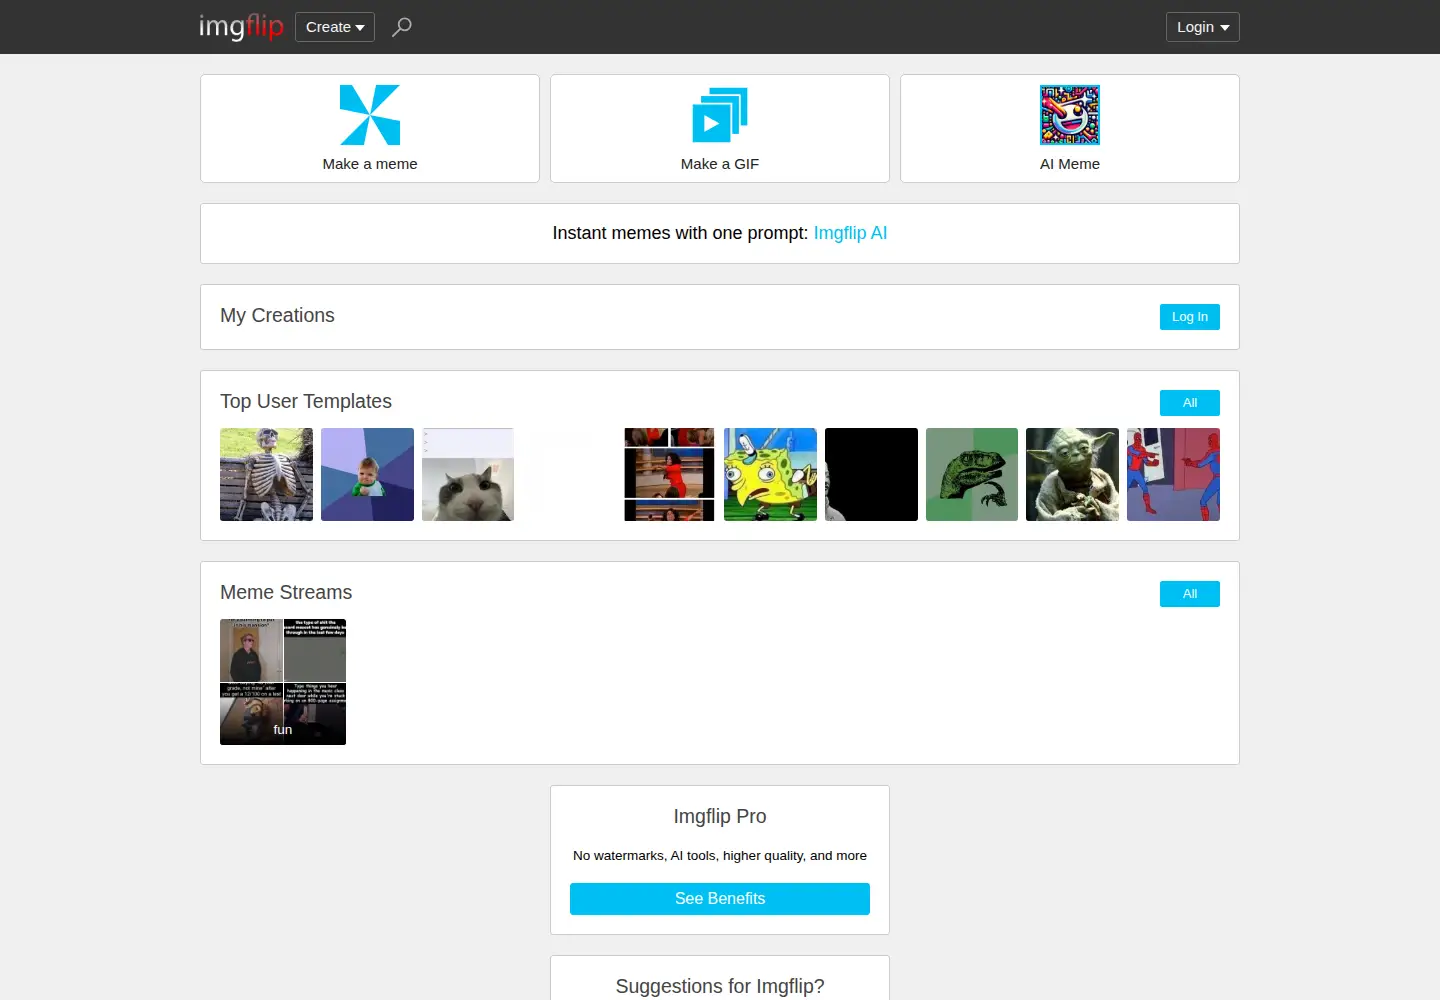Click the Make a meme label
1440x1000 pixels.
tap(370, 164)
